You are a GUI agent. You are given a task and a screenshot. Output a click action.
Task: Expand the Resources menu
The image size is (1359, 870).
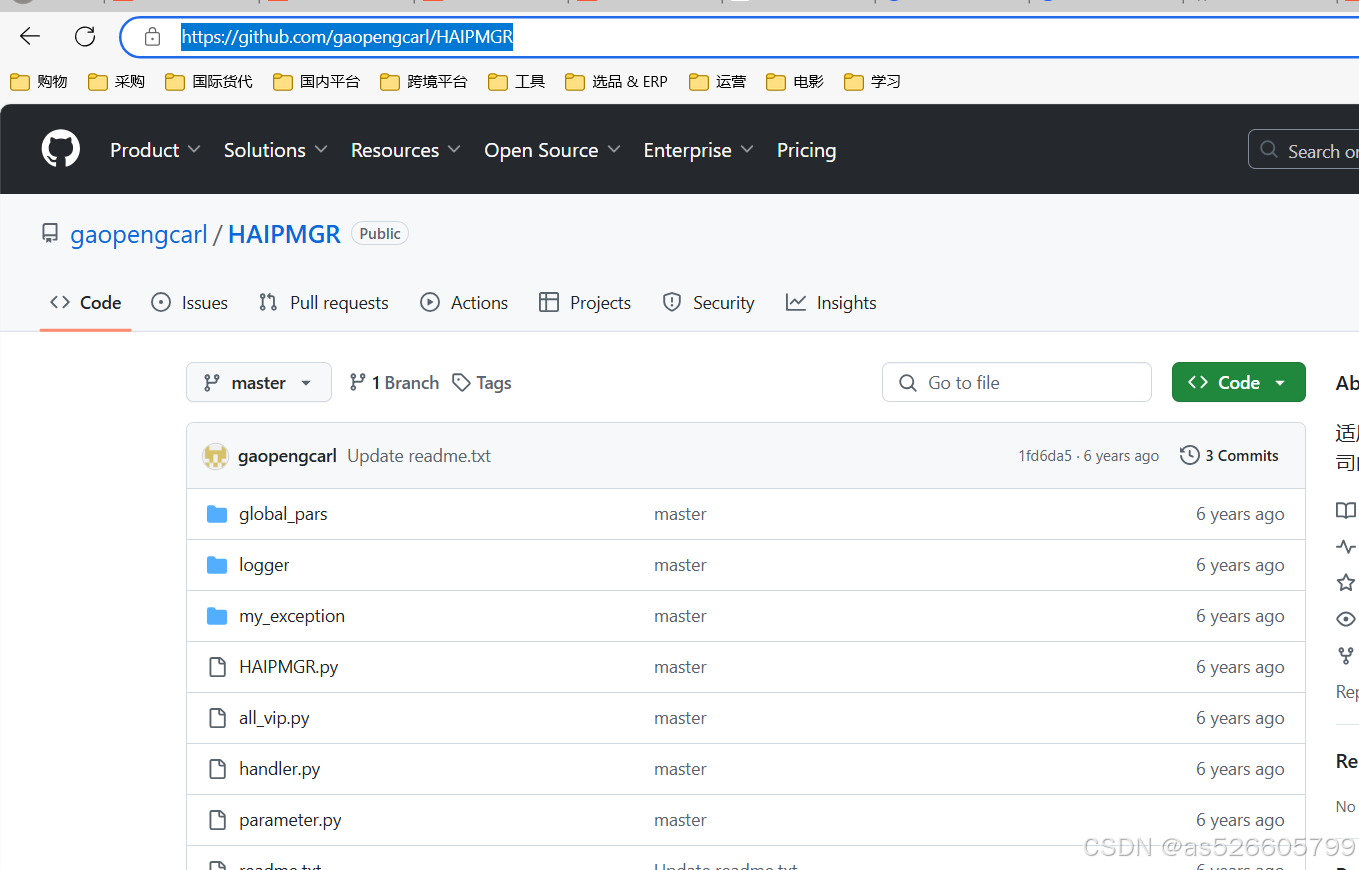pyautogui.click(x=405, y=150)
